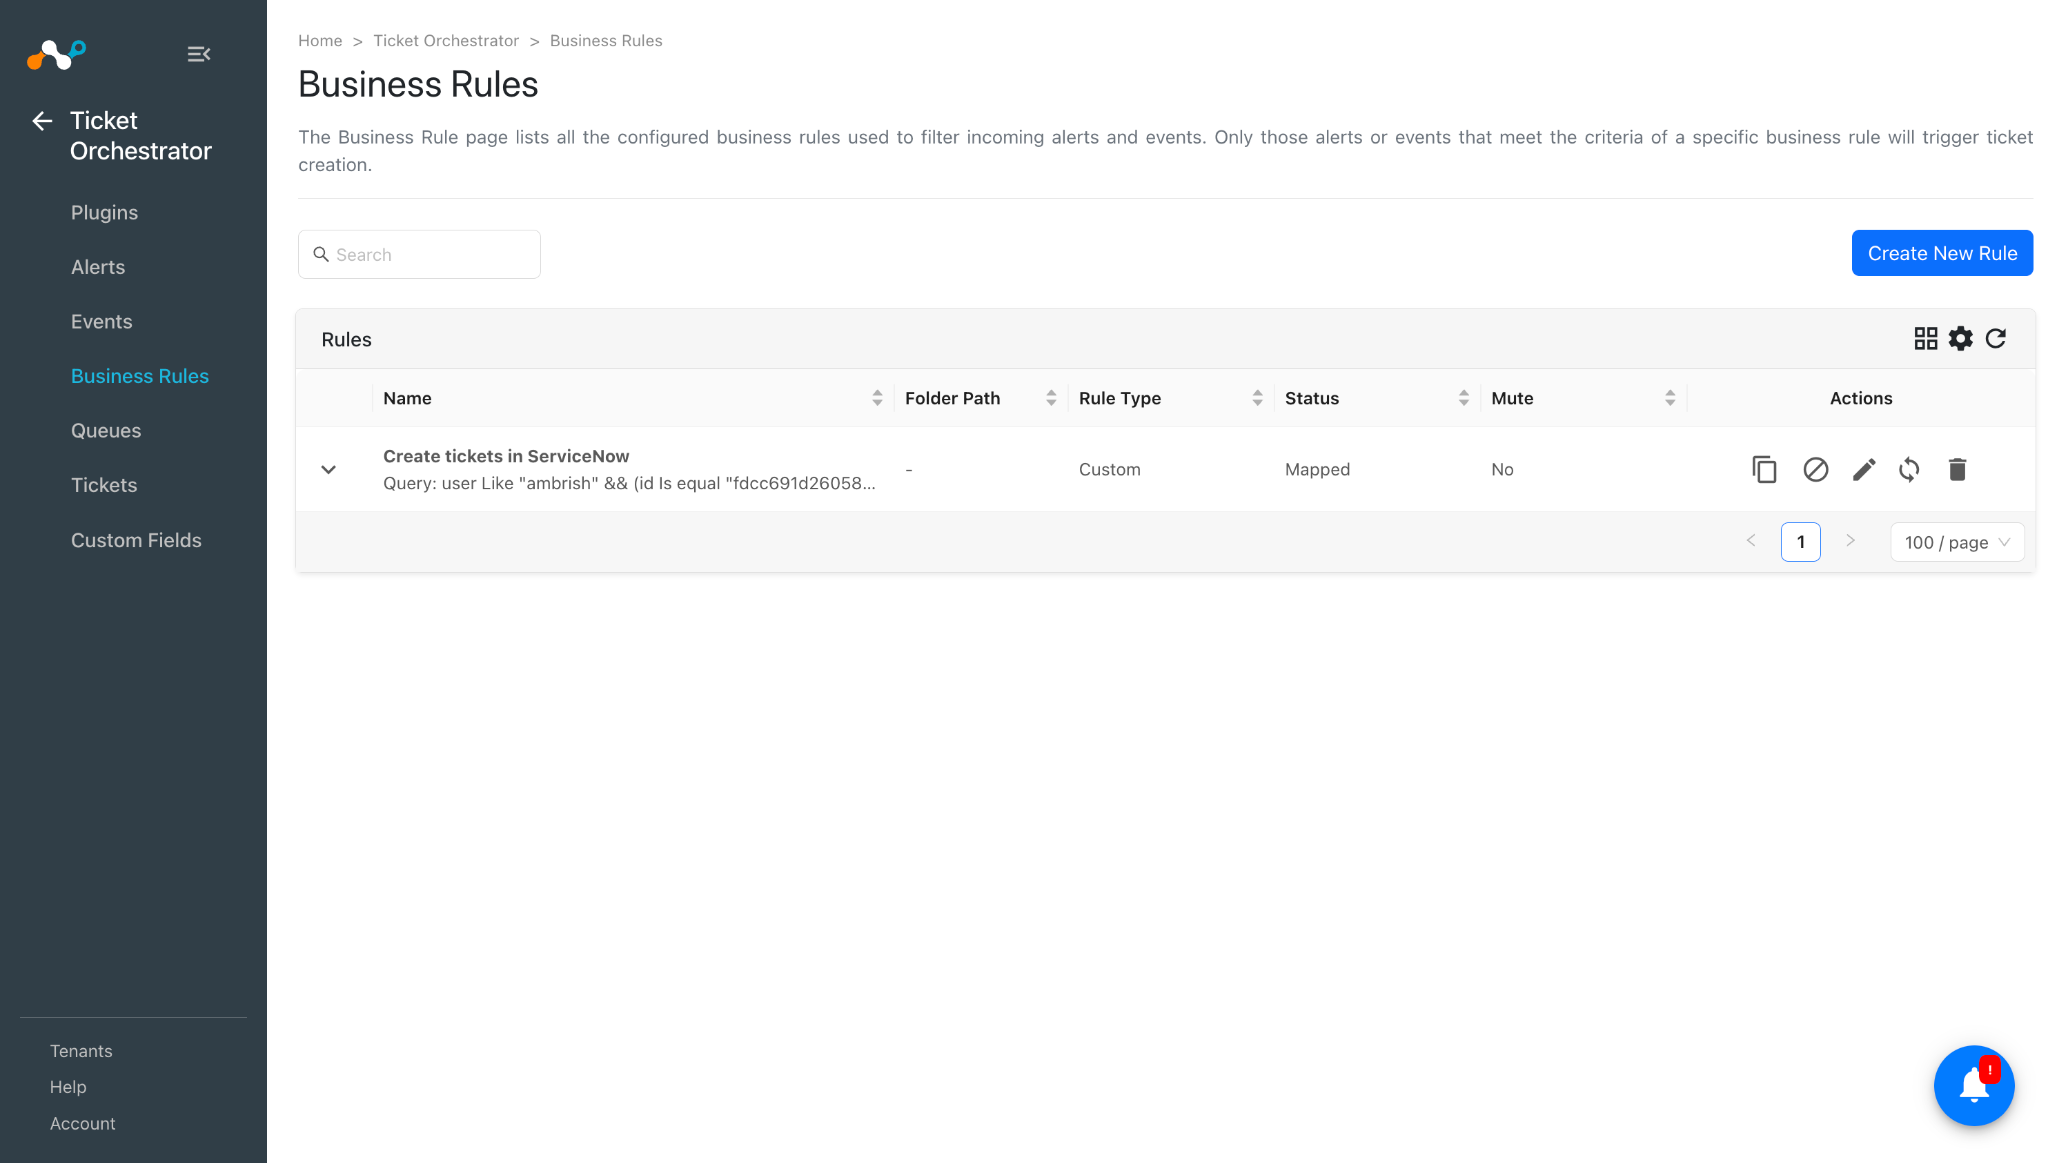Sort rules by Folder Path
This screenshot has width=2048, height=1163.
tap(1051, 398)
